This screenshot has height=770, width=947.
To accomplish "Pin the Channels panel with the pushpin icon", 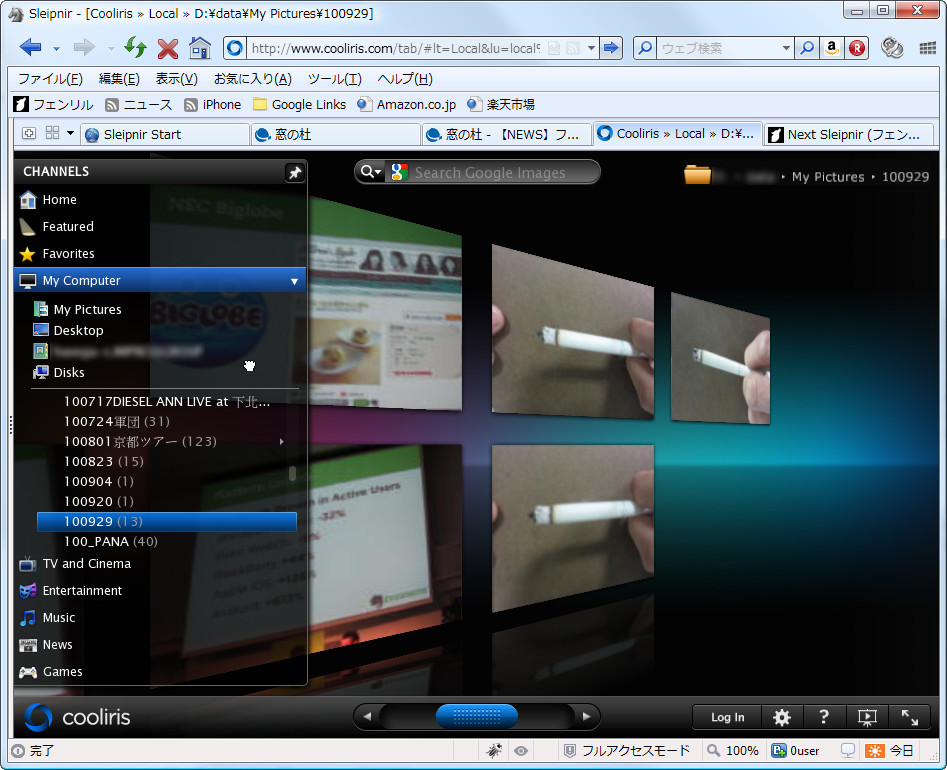I will (x=295, y=173).
